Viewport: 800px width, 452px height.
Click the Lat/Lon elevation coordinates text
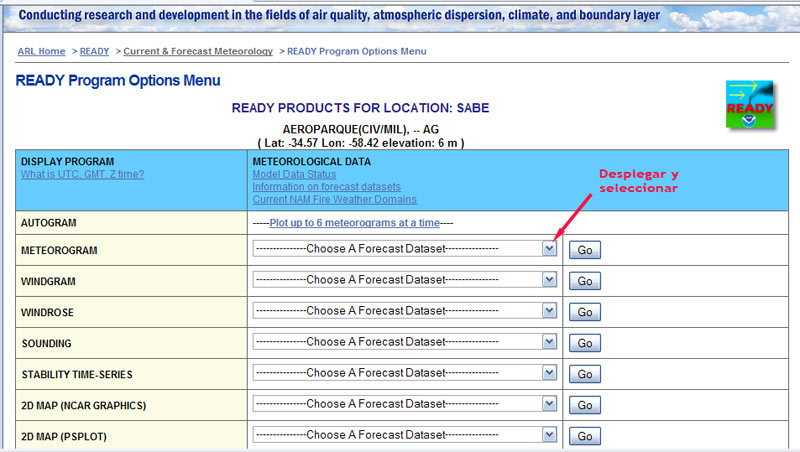(x=361, y=143)
